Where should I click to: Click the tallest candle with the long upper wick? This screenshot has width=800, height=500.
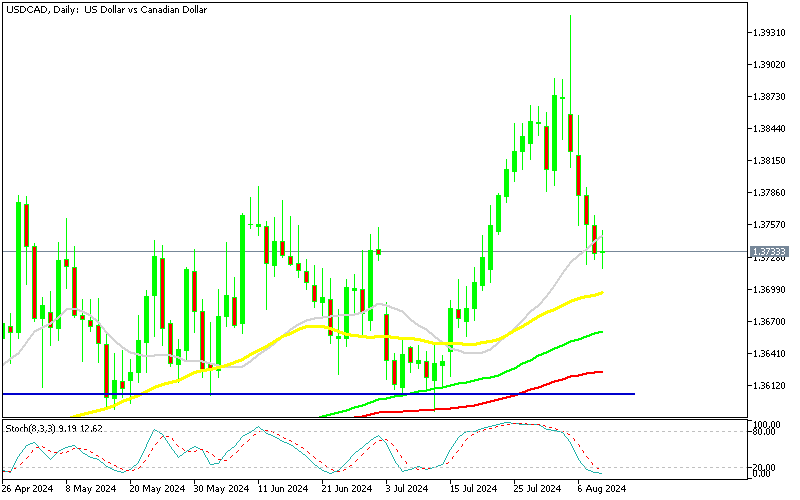[x=570, y=133]
